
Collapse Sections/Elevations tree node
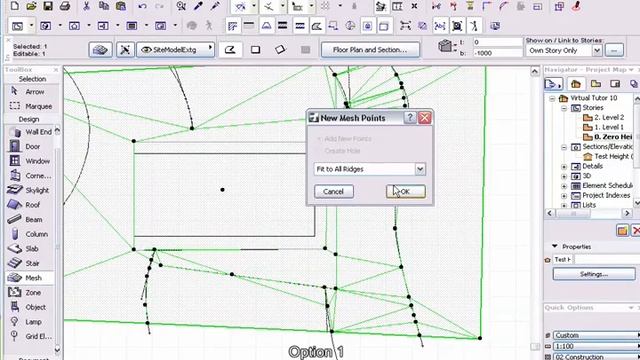coord(564,147)
